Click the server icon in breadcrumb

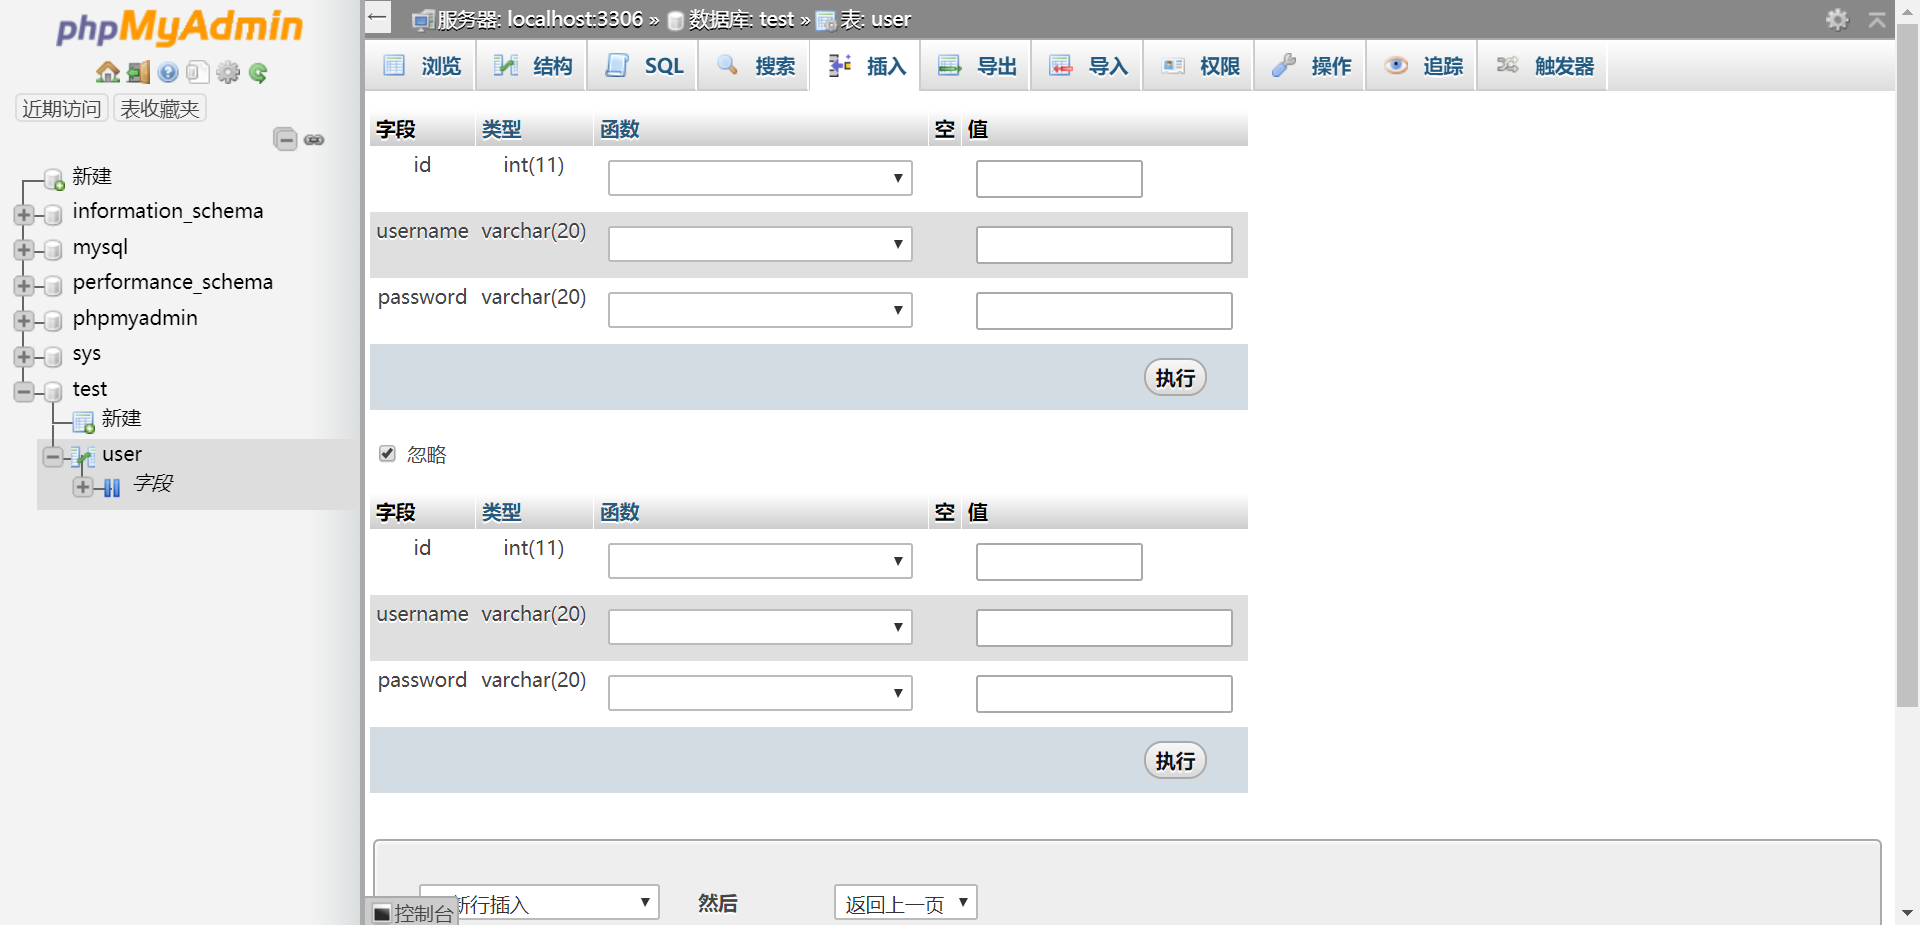click(423, 20)
